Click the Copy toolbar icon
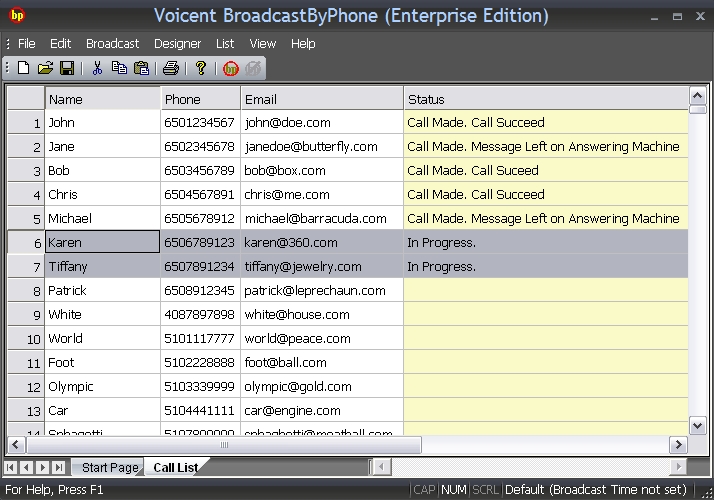The width and height of the screenshot is (714, 500). (x=119, y=68)
